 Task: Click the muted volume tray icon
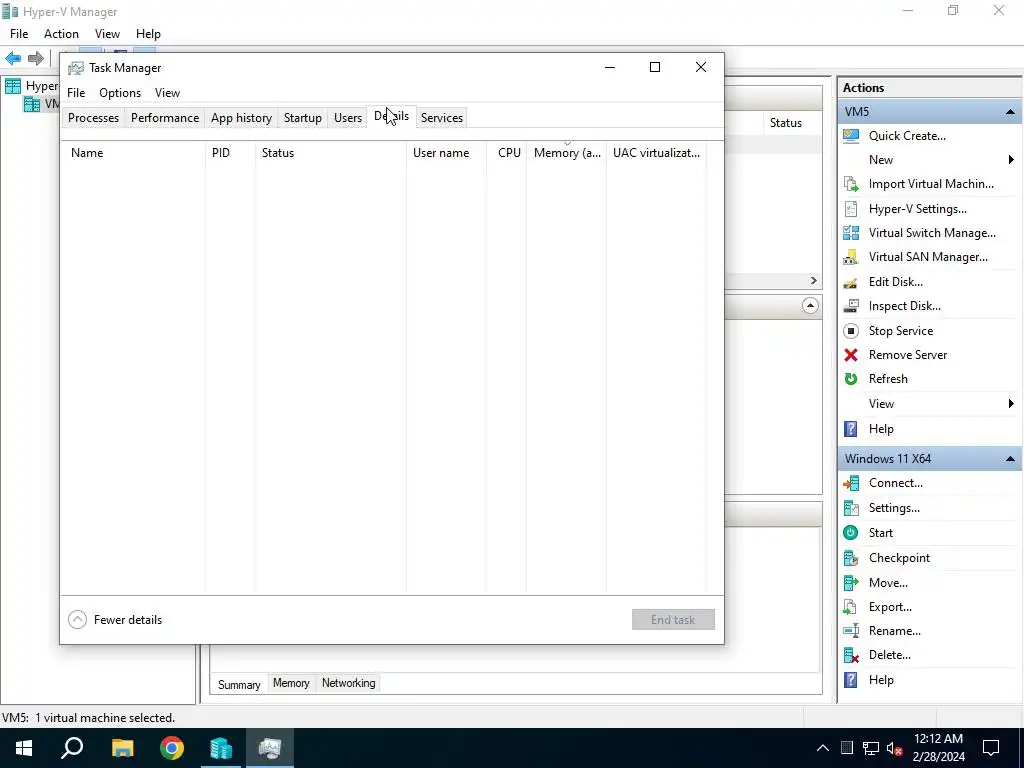pos(895,748)
